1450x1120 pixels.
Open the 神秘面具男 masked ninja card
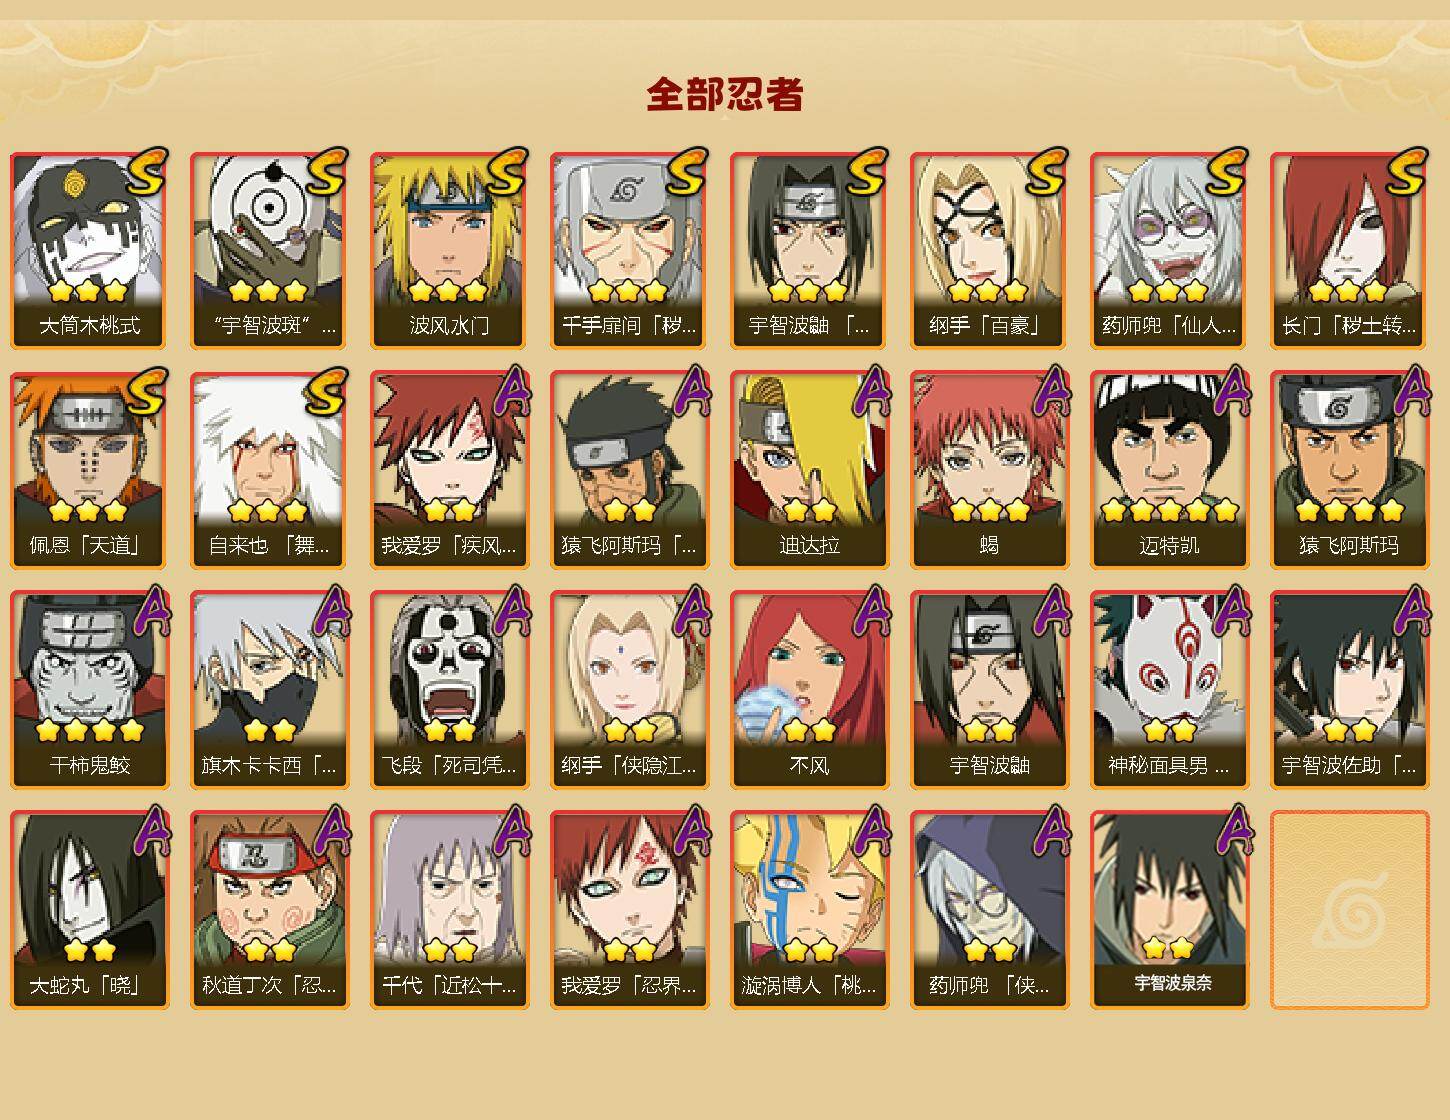point(1170,690)
